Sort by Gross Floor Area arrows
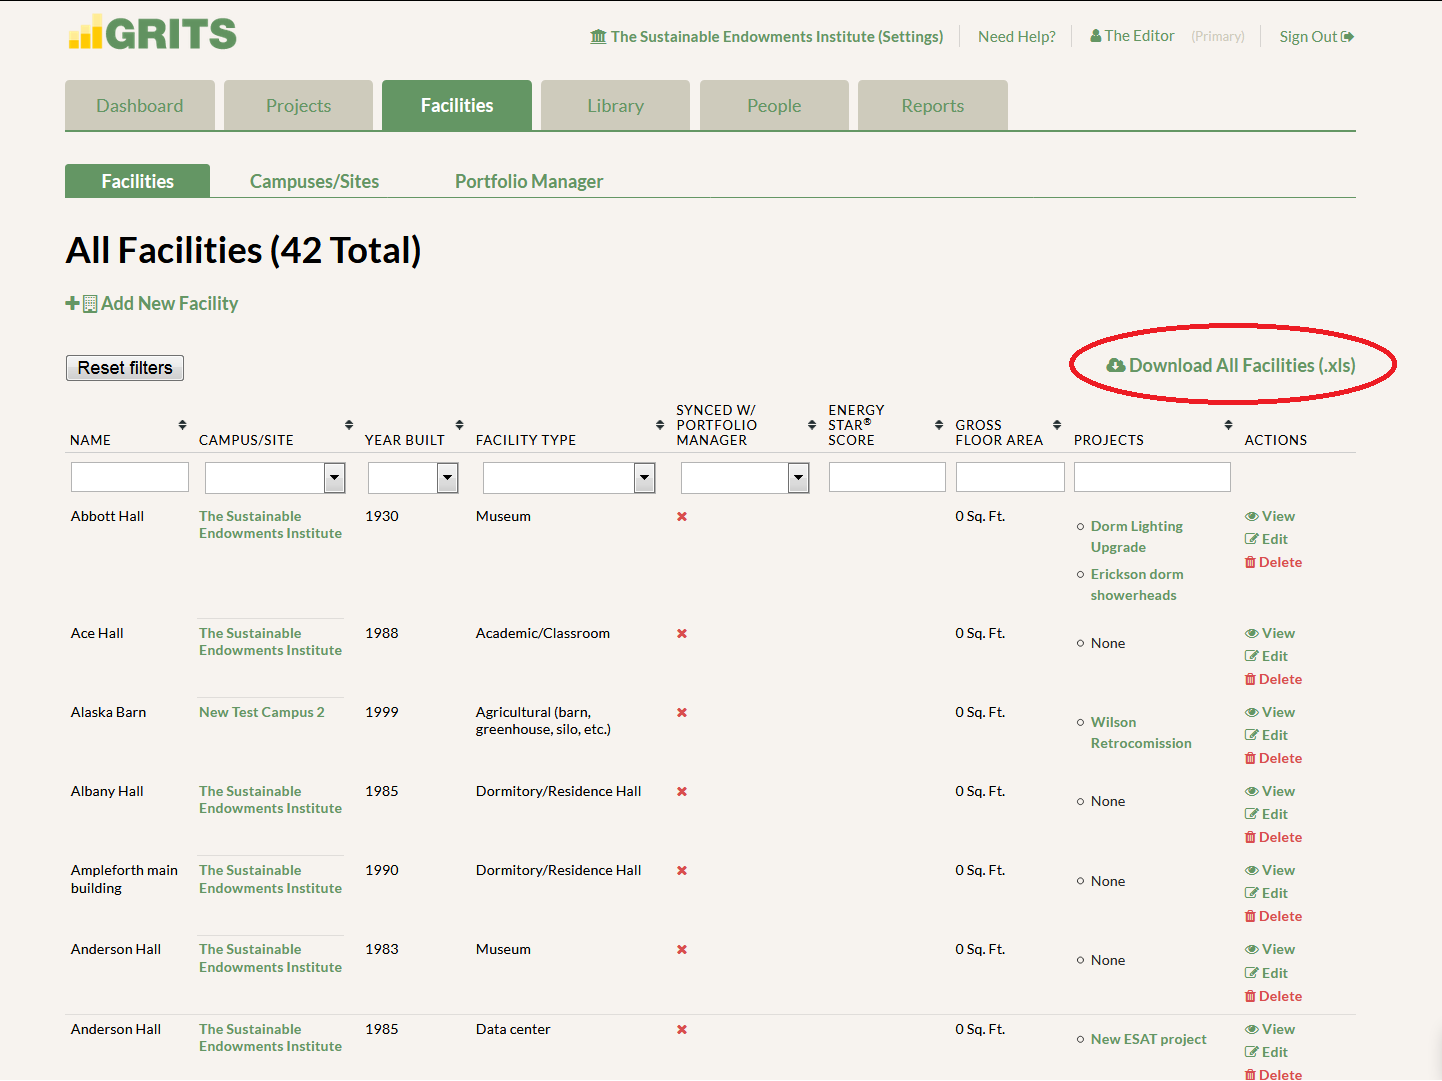This screenshot has width=1442, height=1081. pos(1057,425)
